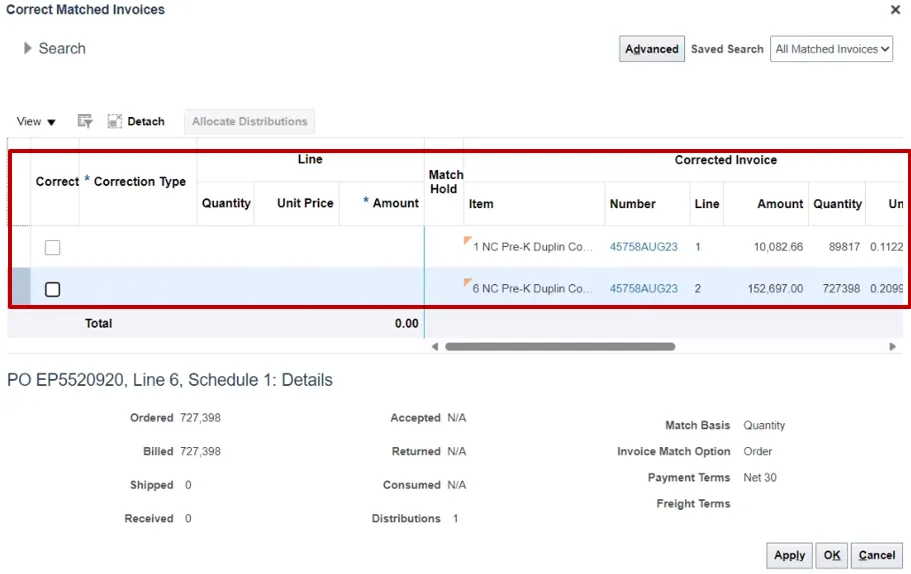Close the Correct Matched Invoices dialog
Image resolution: width=911 pixels, height=574 pixels.
895,10
